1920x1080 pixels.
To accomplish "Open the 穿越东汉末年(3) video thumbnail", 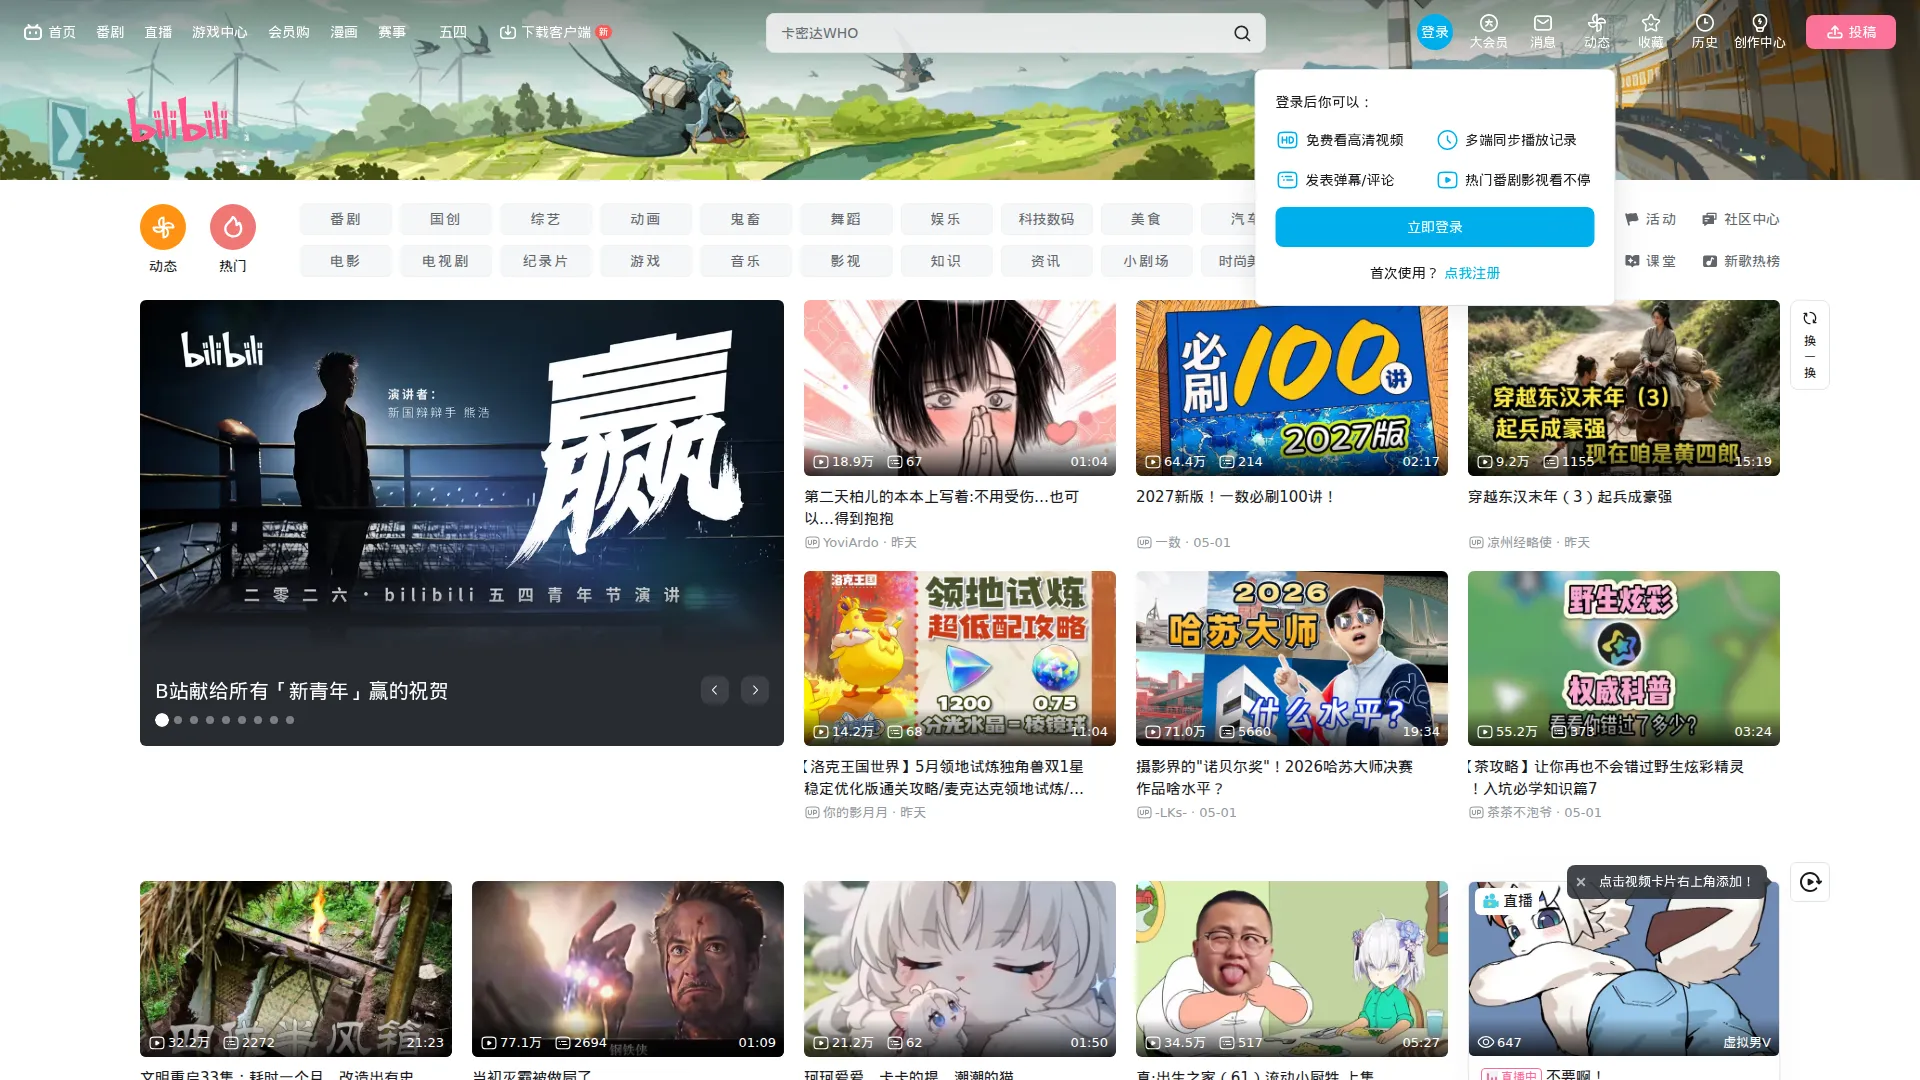I will pos(1623,388).
